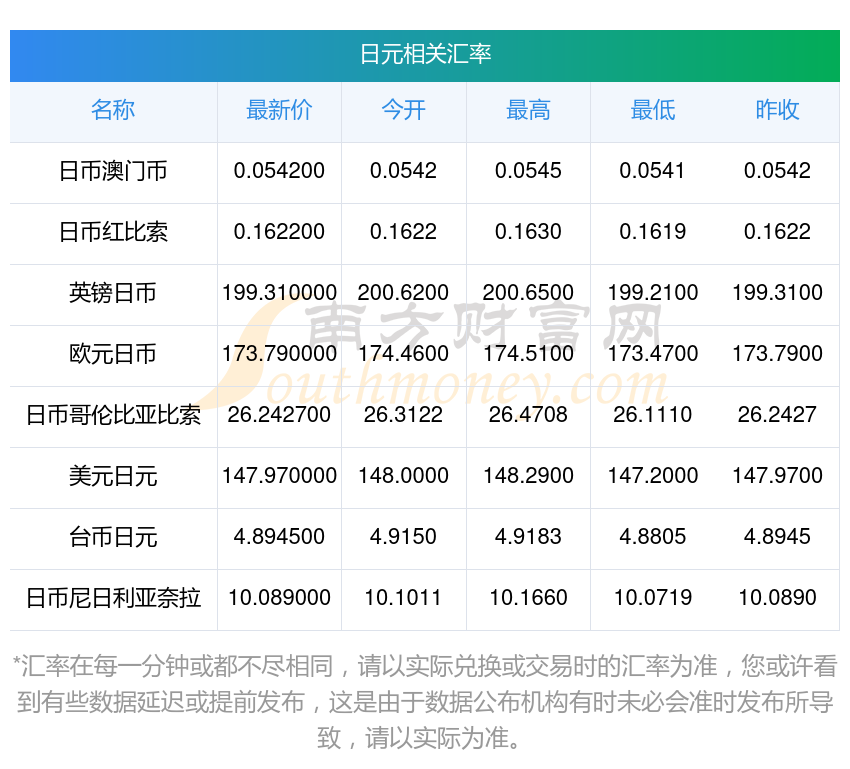Click 哥伦比亚比索 previous close 26.2427
Viewport: 850px width, 769px height.
(777, 415)
